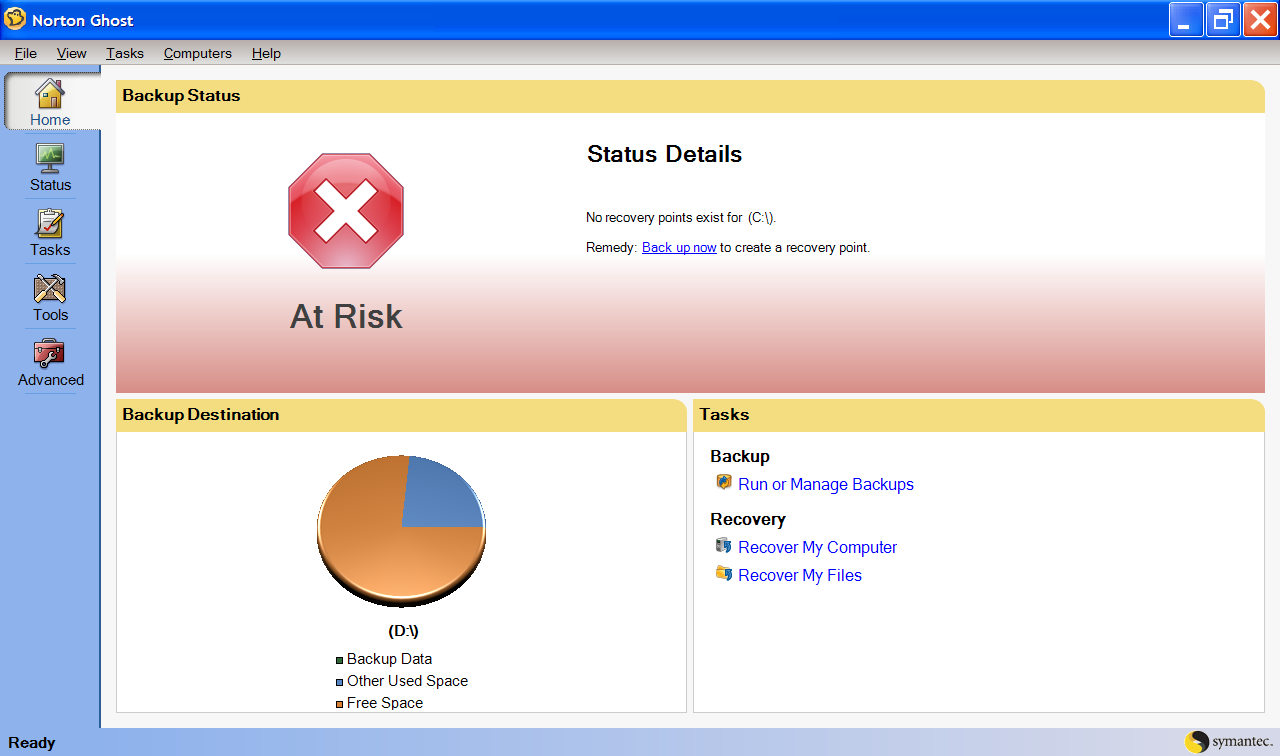Click the red At Risk status icon
The width and height of the screenshot is (1280, 756).
[x=346, y=211]
